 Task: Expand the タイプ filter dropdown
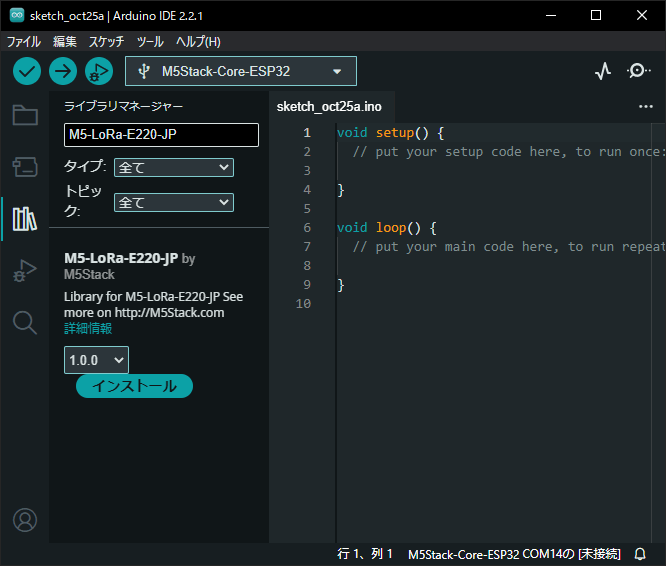click(174, 168)
